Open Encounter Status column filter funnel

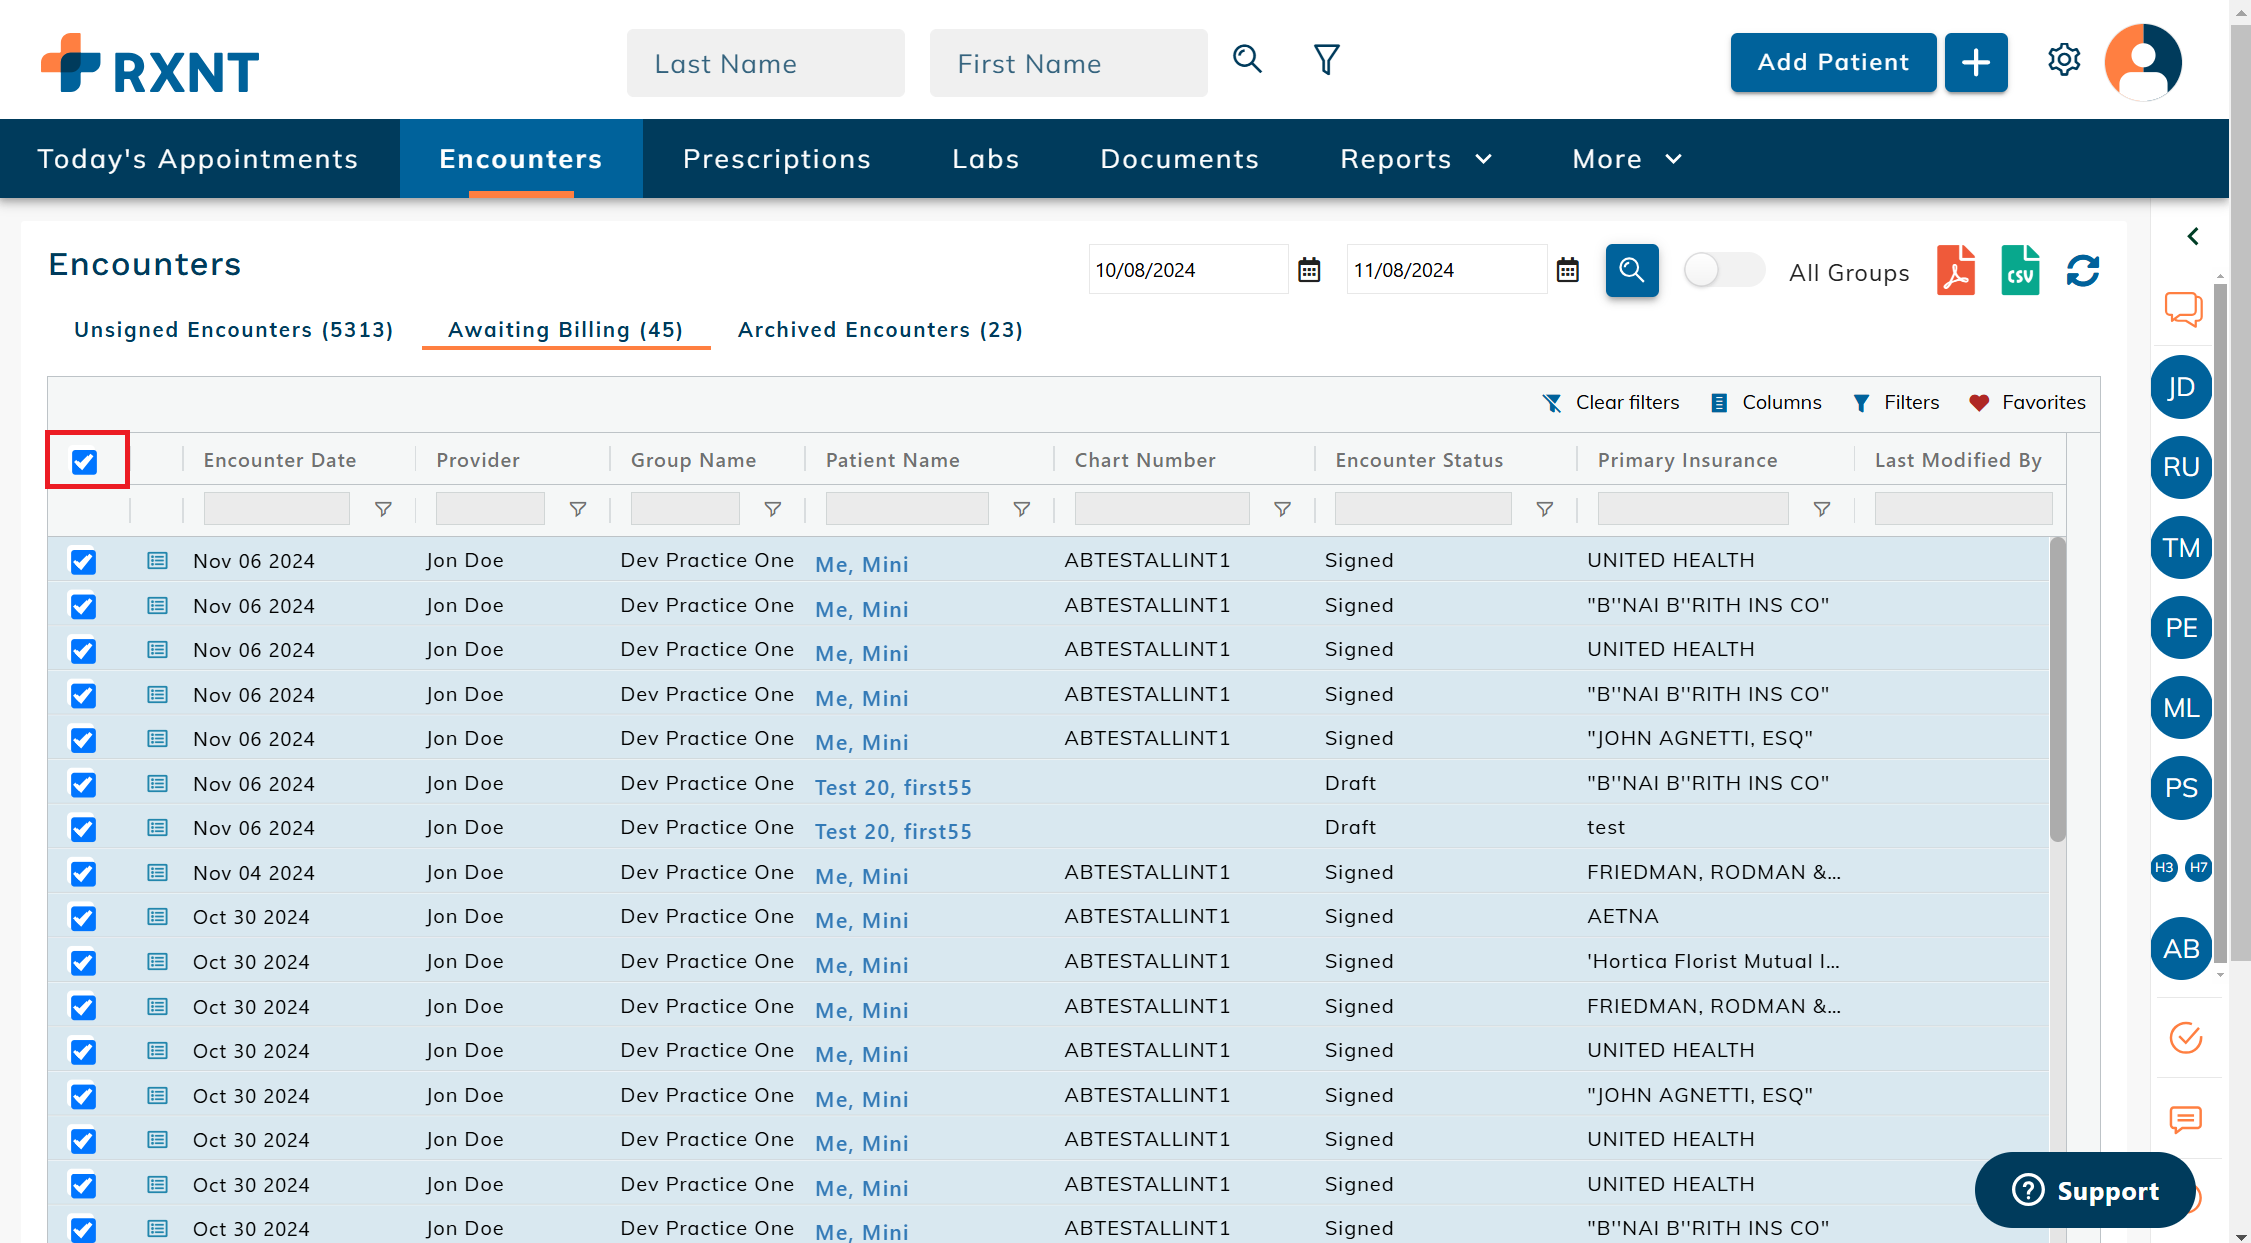coord(1544,510)
